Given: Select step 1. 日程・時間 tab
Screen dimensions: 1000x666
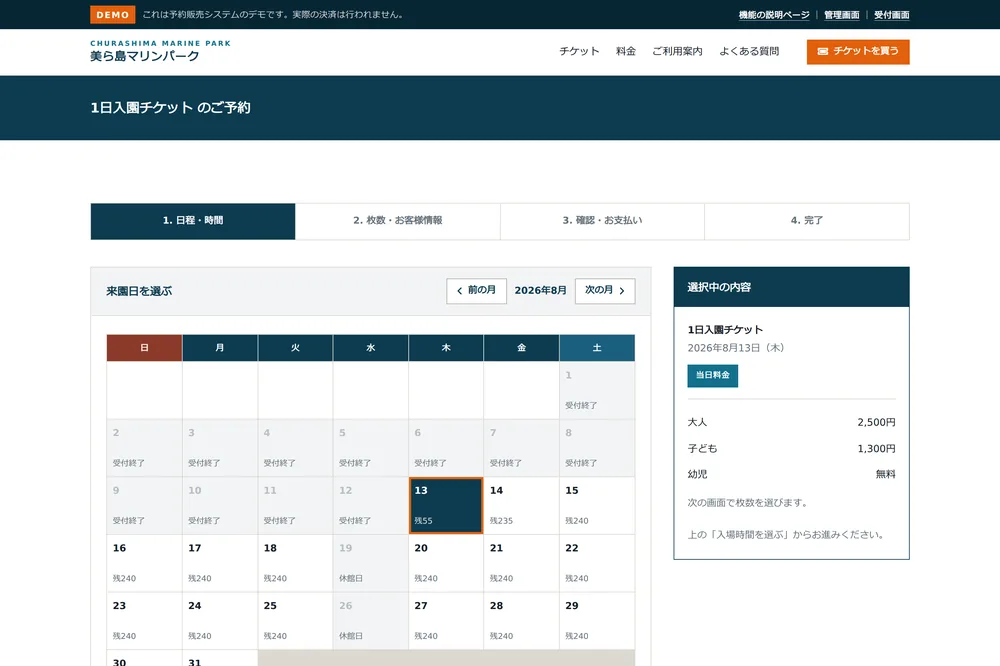Looking at the screenshot, I should [x=193, y=221].
